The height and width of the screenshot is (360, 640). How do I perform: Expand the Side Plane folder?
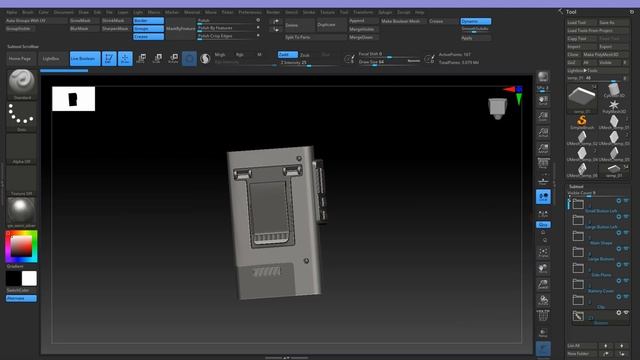coord(578,268)
